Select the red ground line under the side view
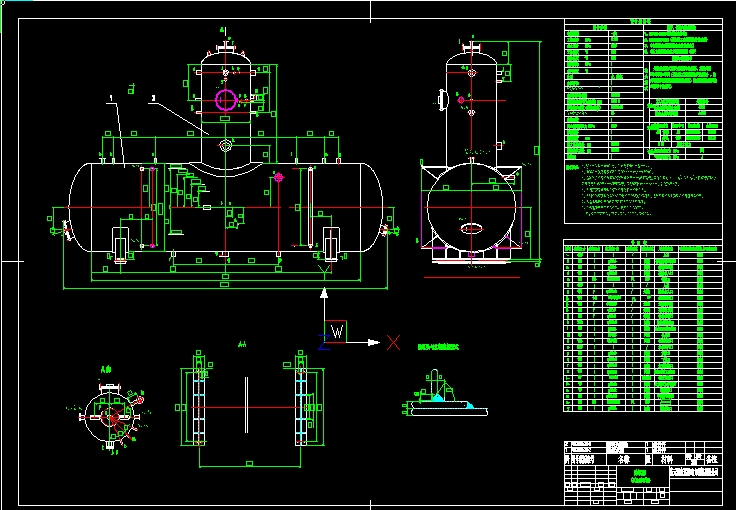 pyautogui.click(x=472, y=277)
